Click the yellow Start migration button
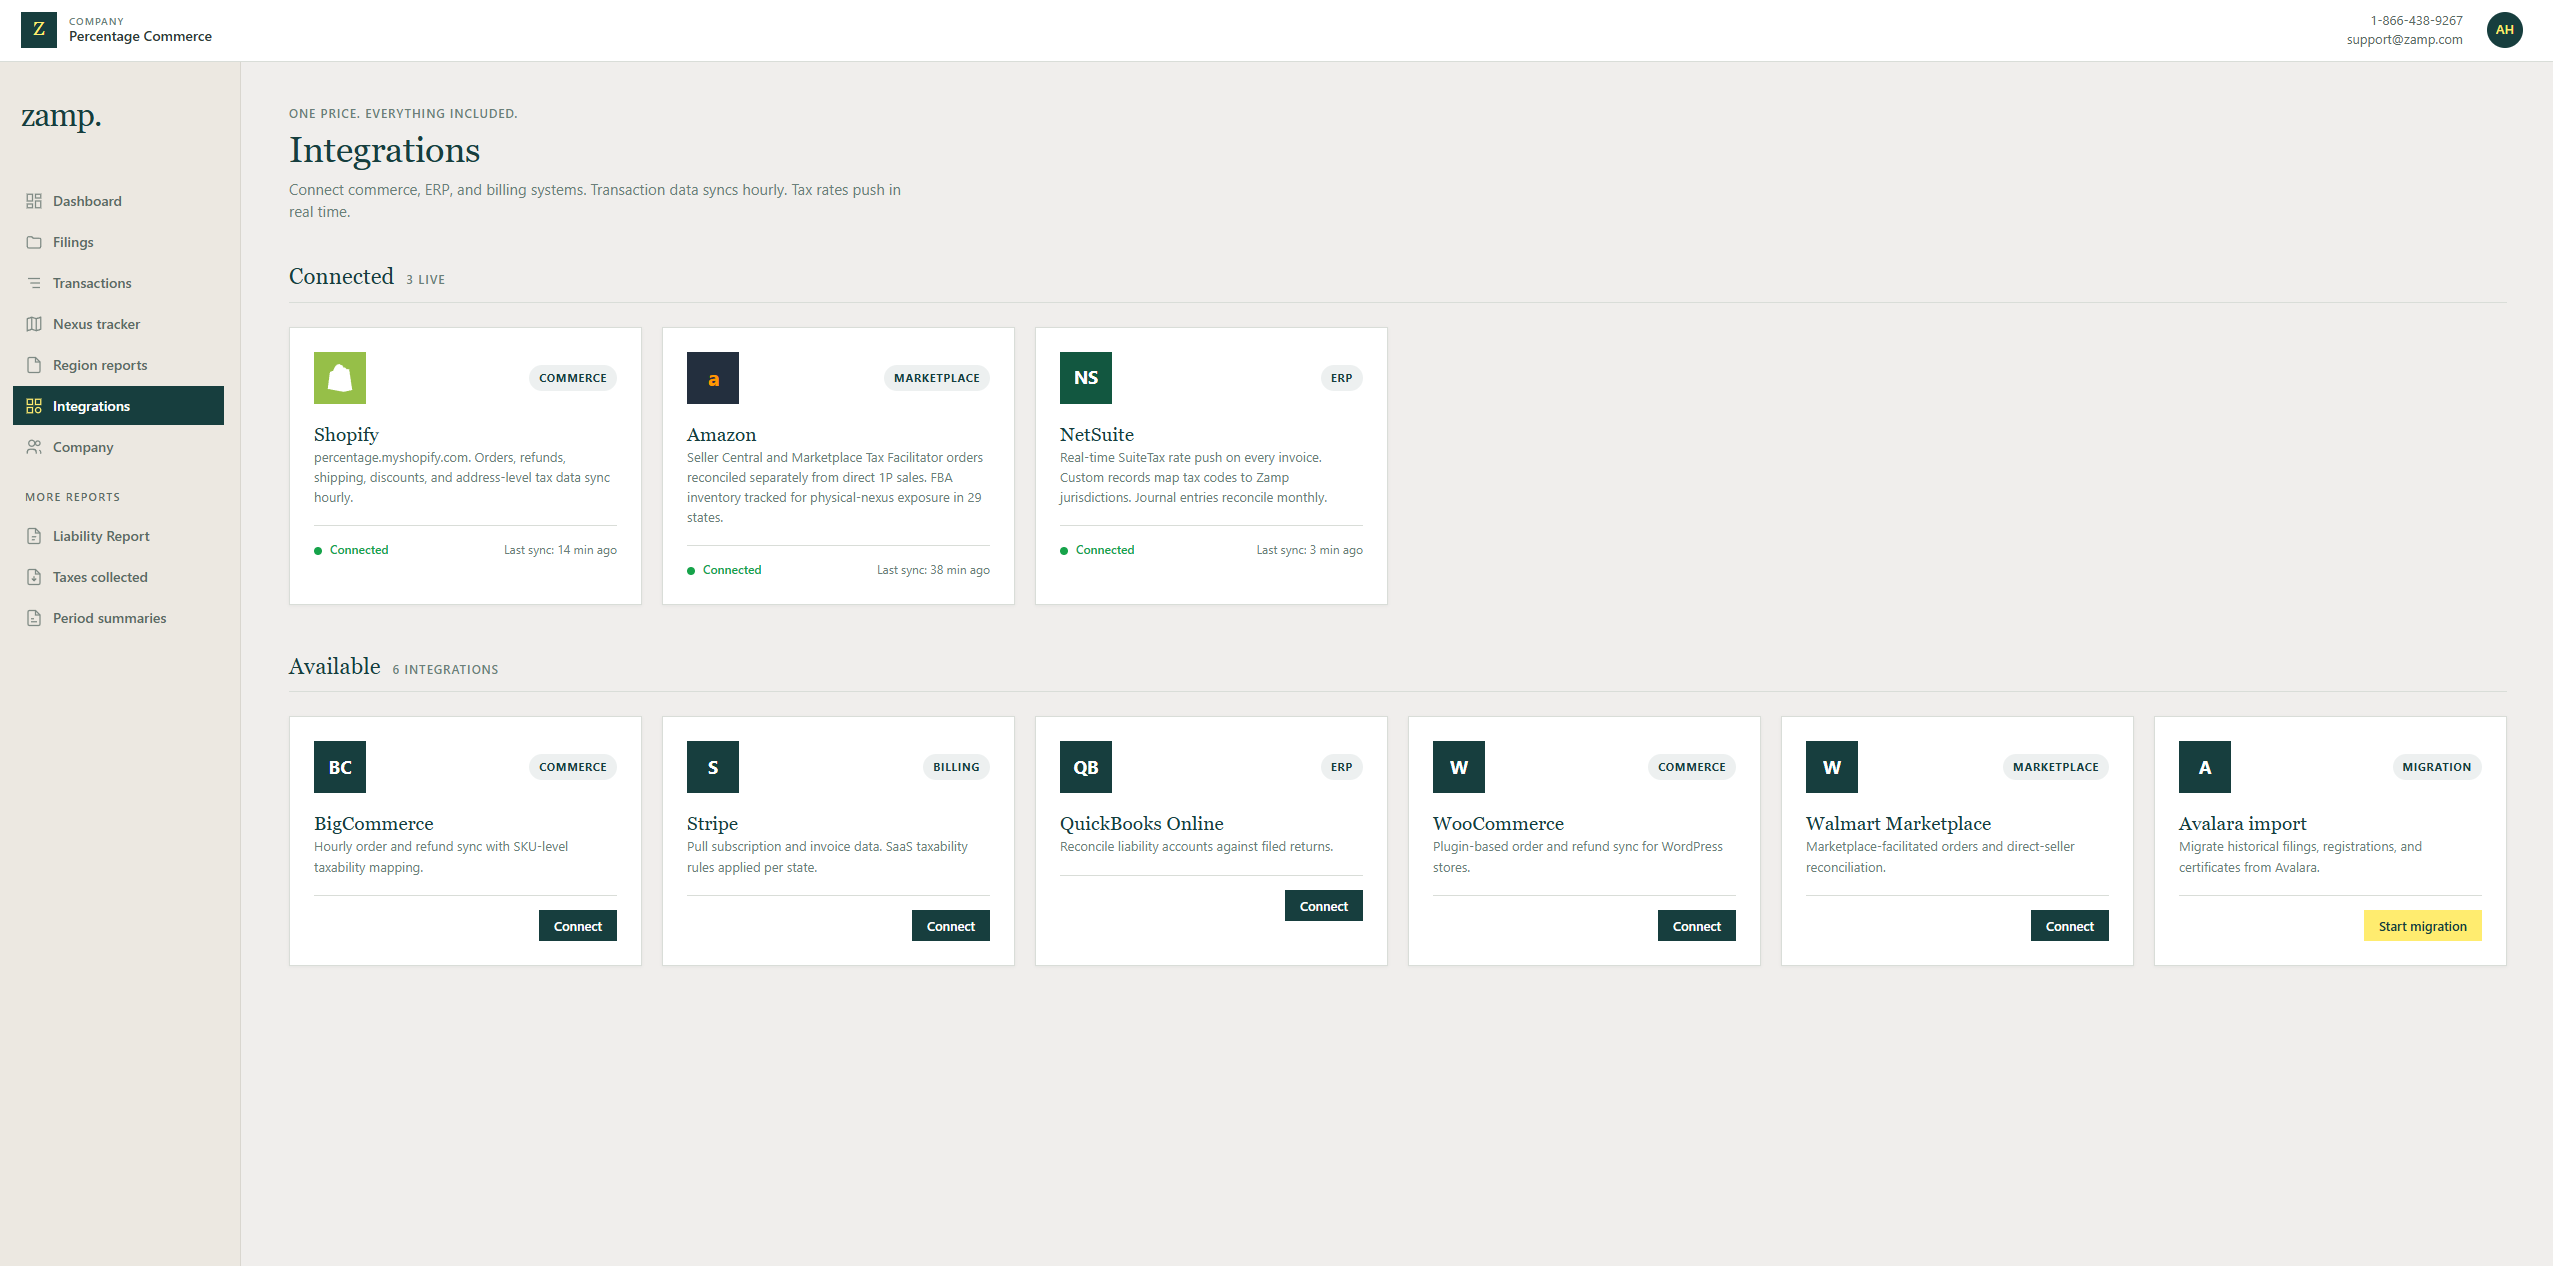The image size is (2553, 1266). (2423, 926)
